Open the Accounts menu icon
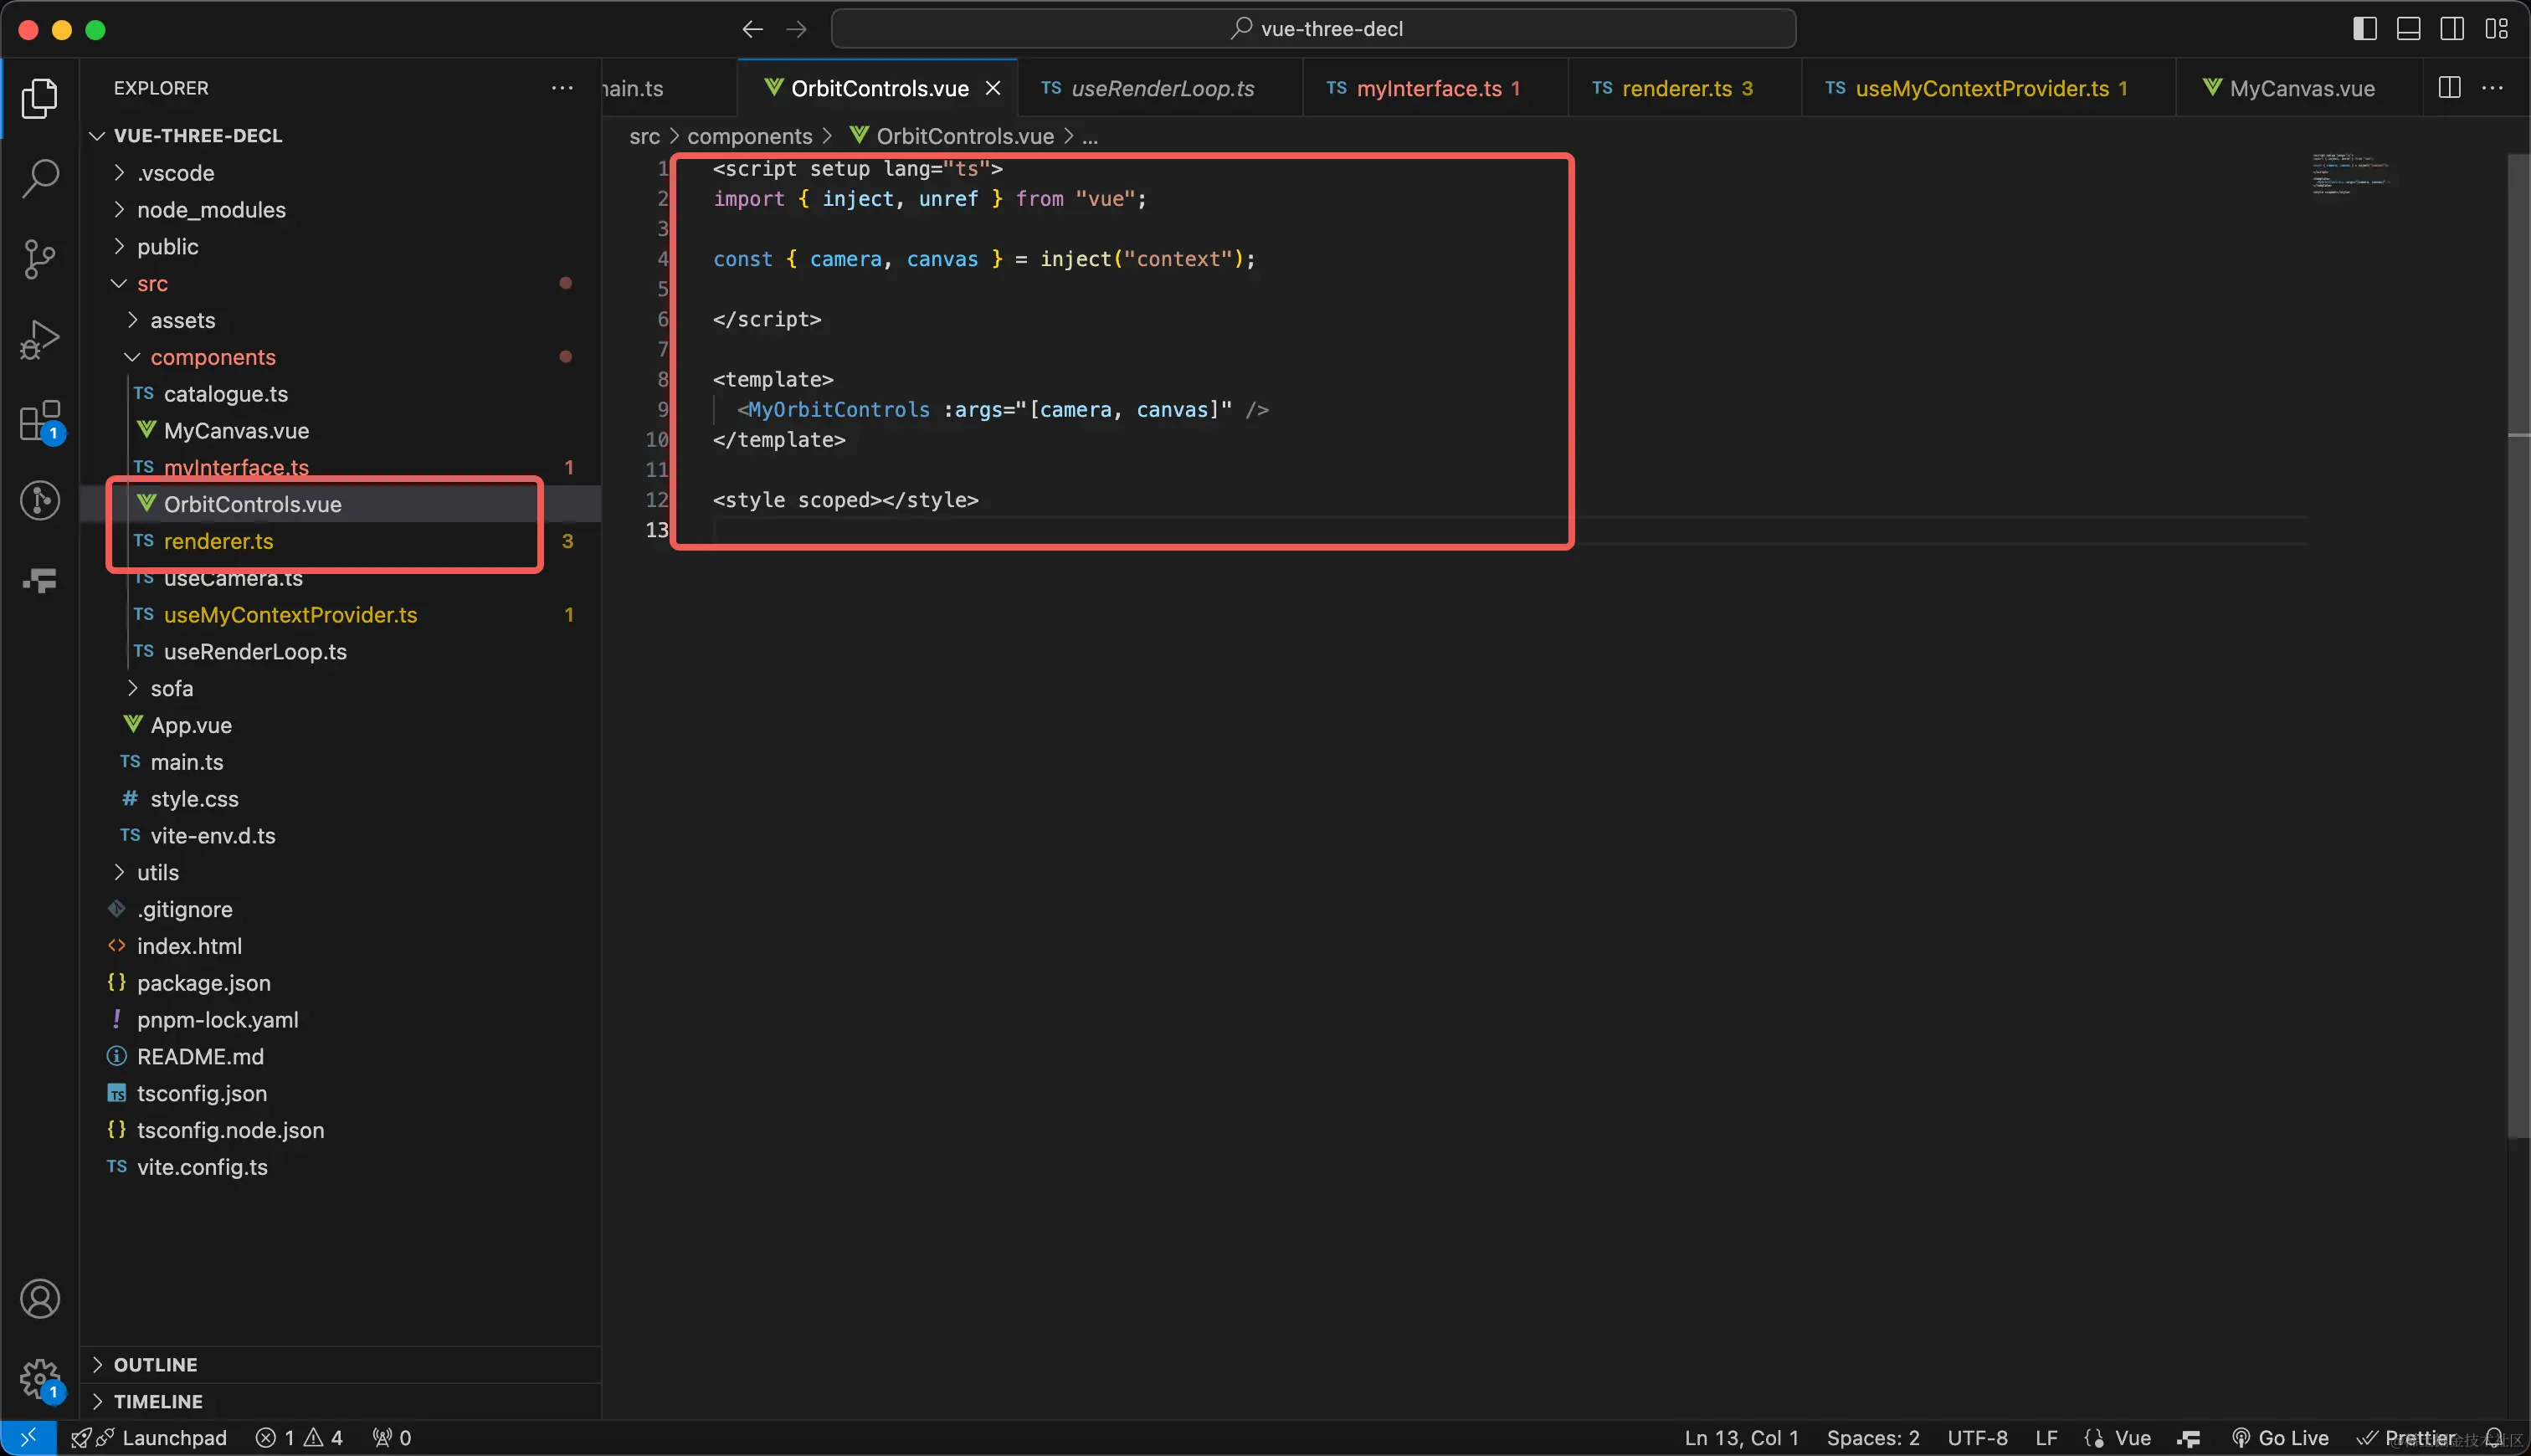2531x1456 pixels. [x=40, y=1299]
